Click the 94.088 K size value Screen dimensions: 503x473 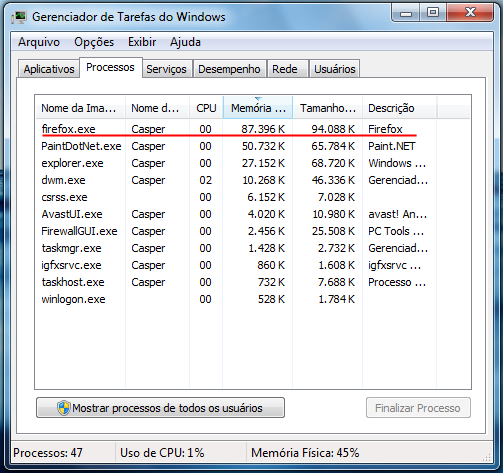click(x=333, y=129)
